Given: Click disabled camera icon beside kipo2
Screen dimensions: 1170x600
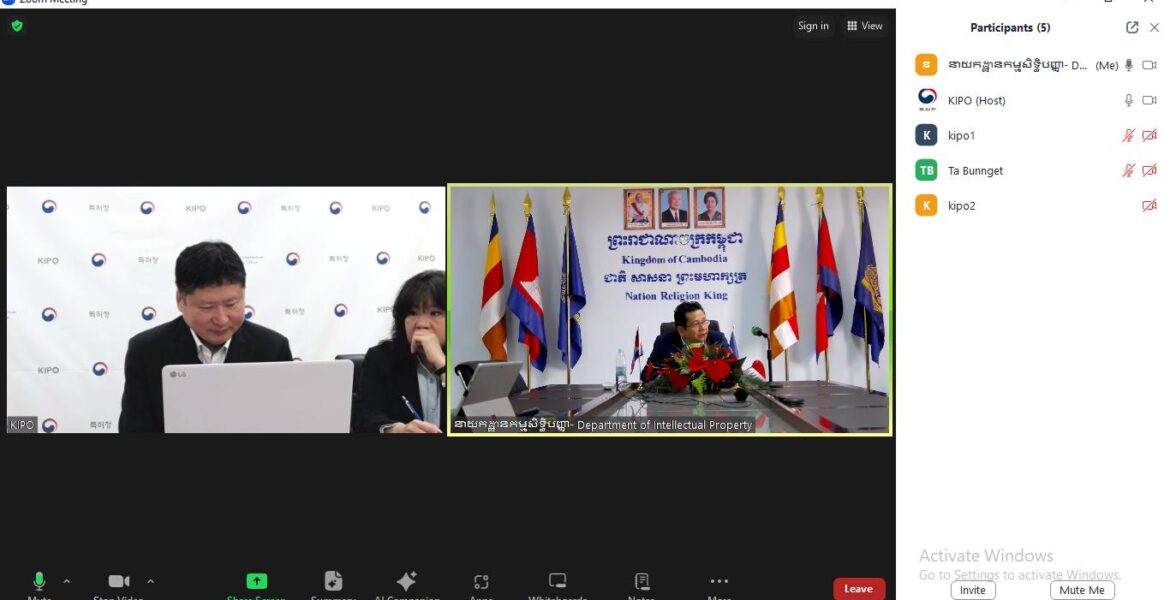Looking at the screenshot, I should 1150,205.
